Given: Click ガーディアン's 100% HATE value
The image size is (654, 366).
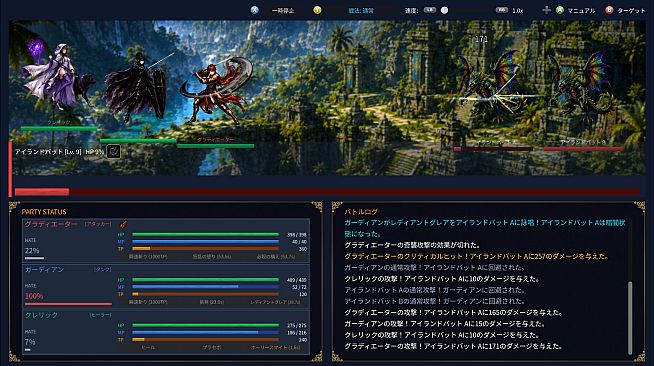Looking at the screenshot, I should point(34,296).
